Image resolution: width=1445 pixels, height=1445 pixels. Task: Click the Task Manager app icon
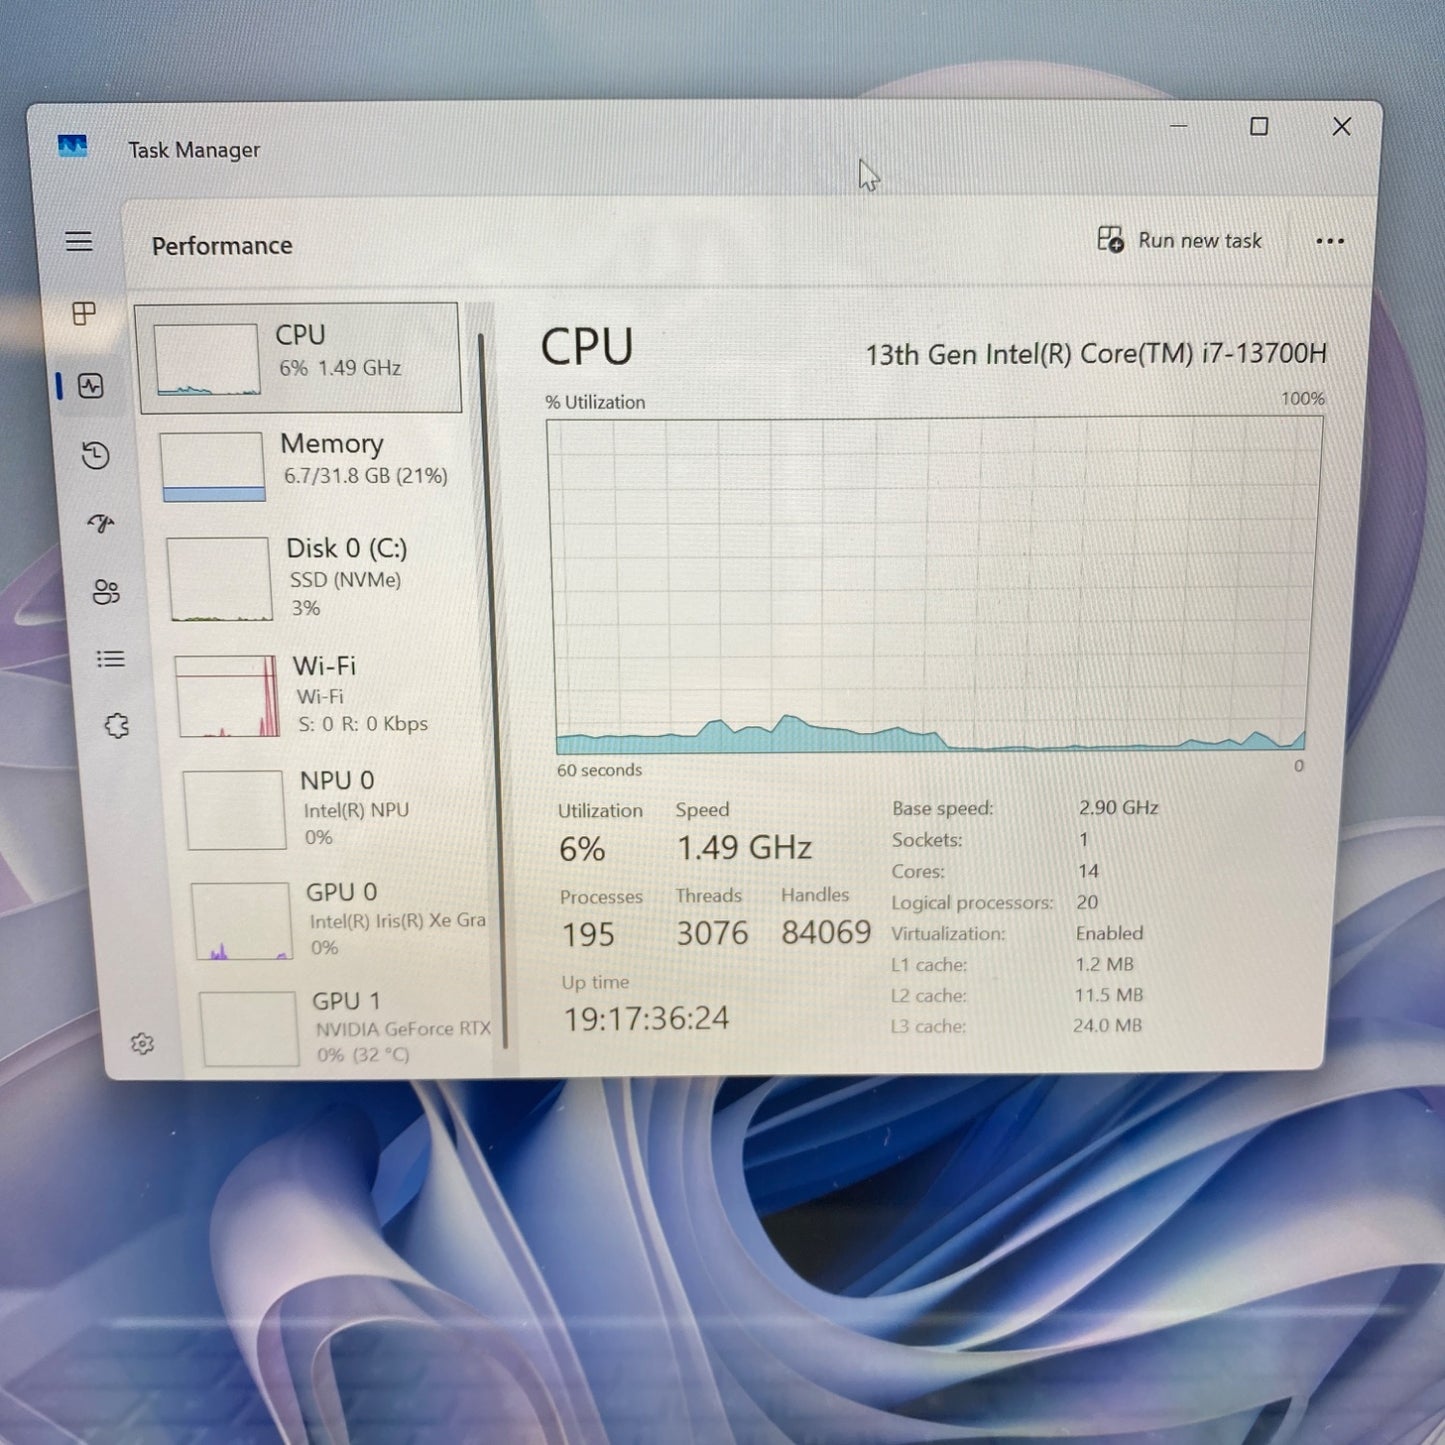(x=72, y=147)
